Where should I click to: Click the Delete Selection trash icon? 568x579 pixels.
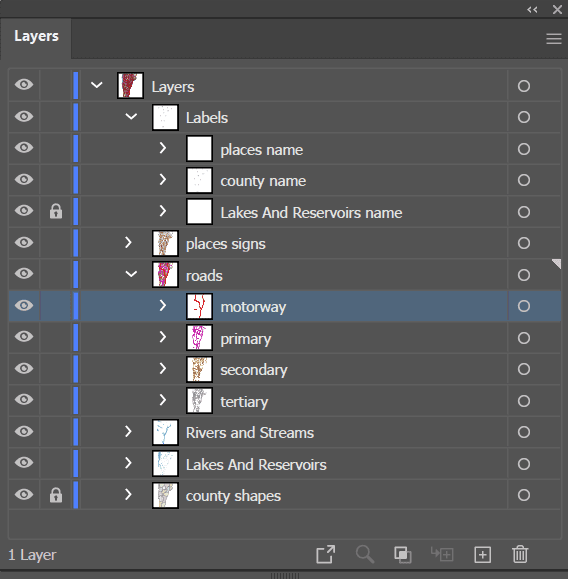click(520, 554)
